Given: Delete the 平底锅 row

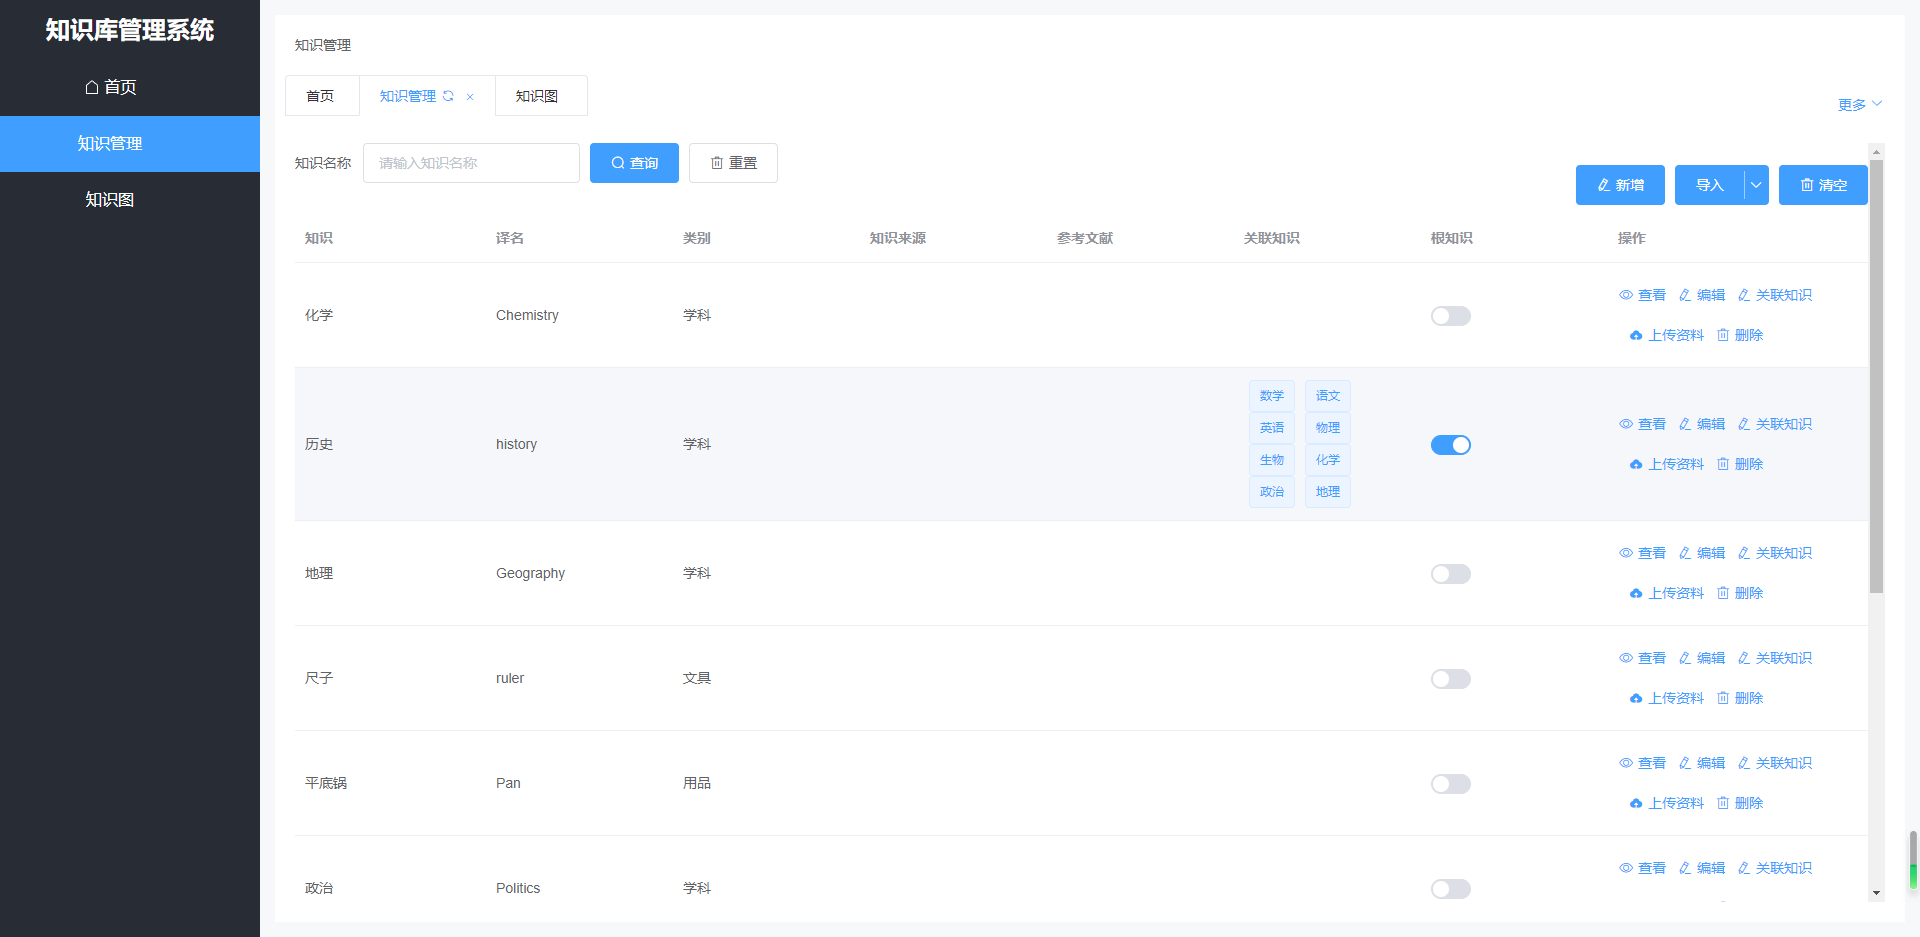Looking at the screenshot, I should tap(1740, 803).
